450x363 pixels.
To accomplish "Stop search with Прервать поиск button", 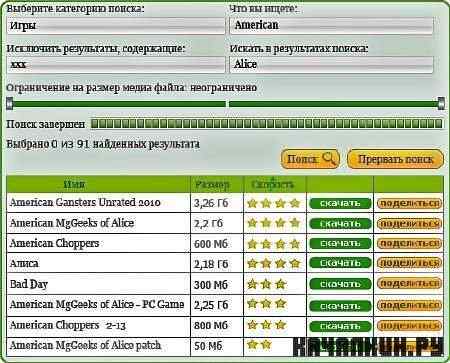I will click(395, 159).
